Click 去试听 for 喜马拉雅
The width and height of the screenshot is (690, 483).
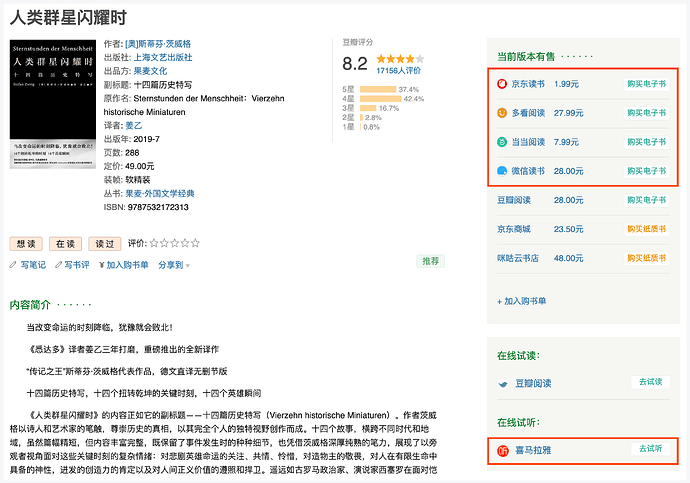650,449
